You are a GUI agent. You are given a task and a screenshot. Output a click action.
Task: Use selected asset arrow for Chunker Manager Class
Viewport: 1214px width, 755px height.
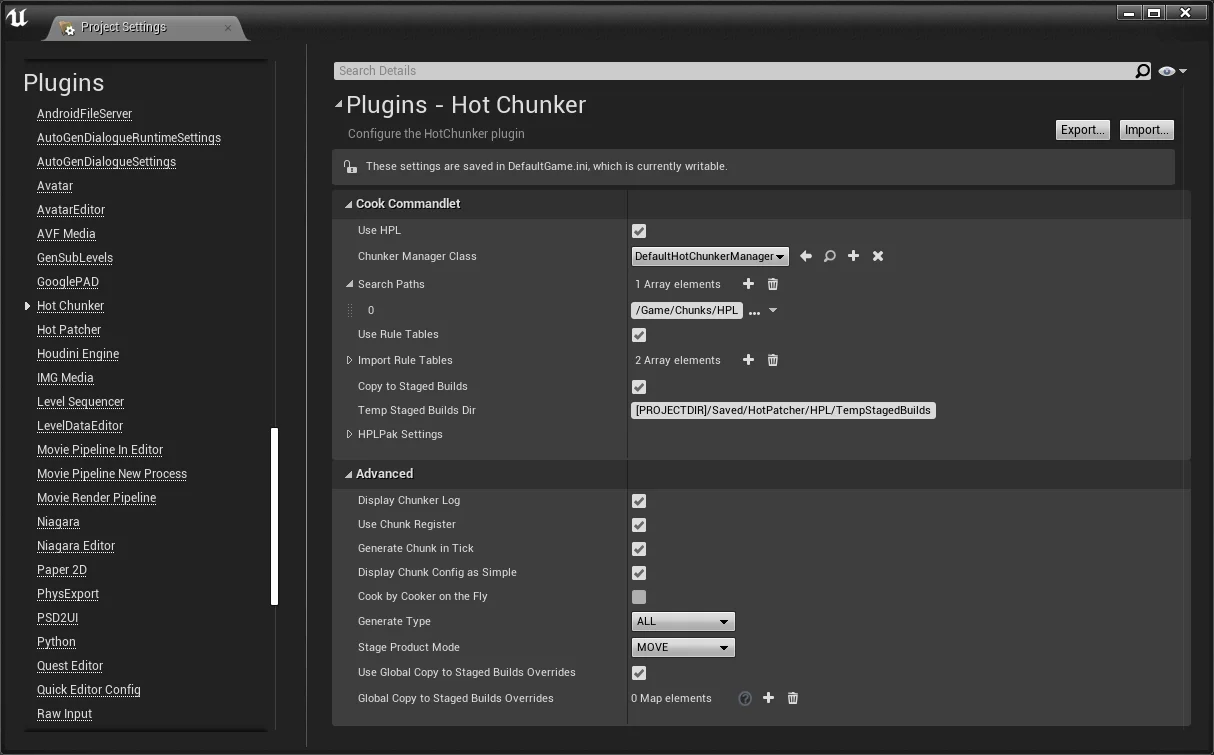806,256
